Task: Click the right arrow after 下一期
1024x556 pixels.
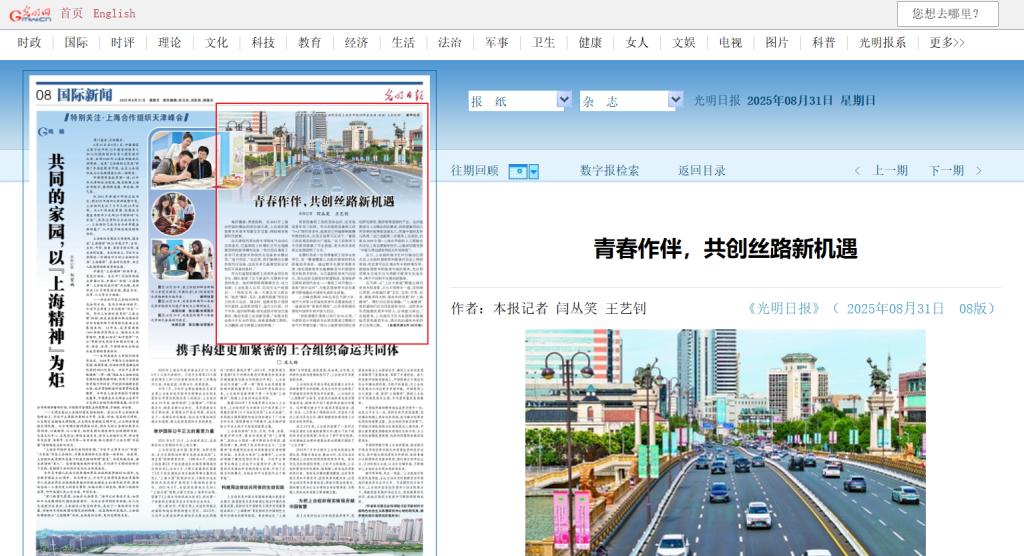Action: [x=979, y=171]
